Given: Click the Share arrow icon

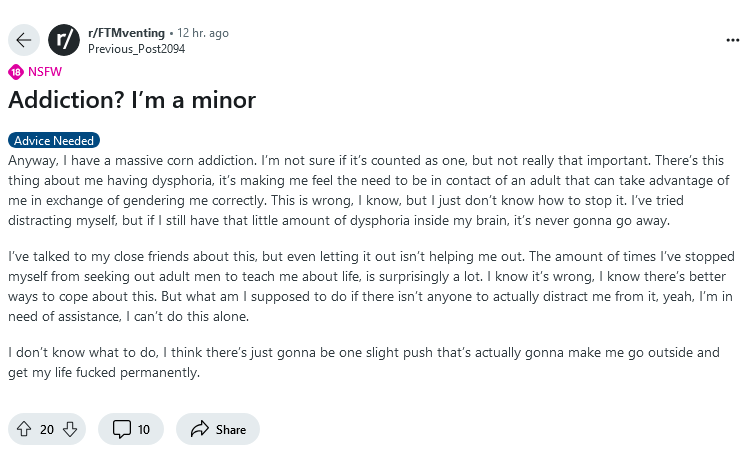Looking at the screenshot, I should click(x=198, y=429).
